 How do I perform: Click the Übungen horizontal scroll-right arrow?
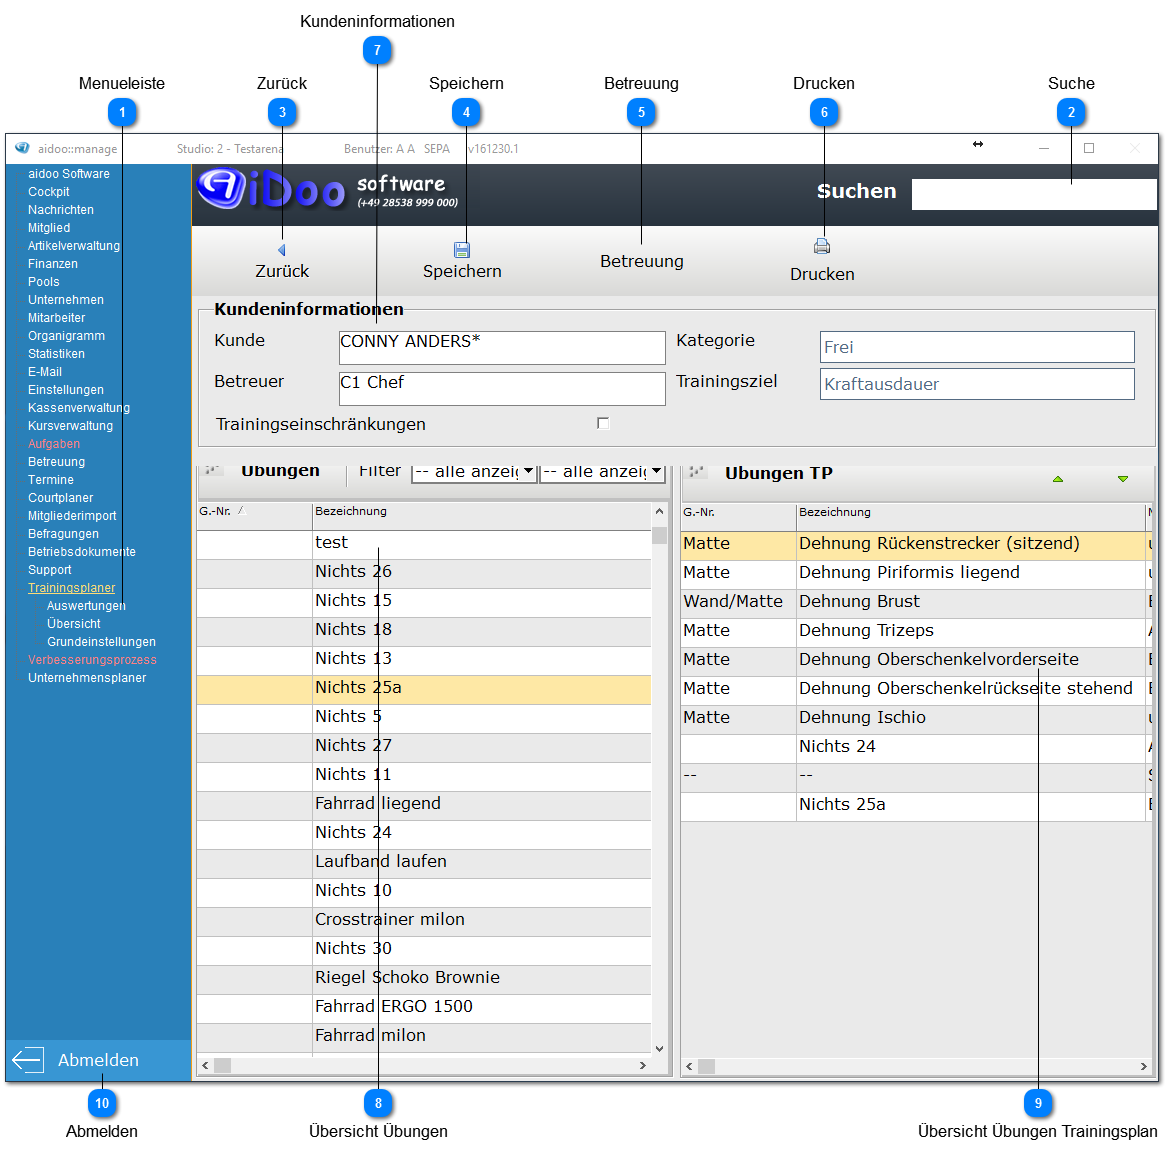click(x=642, y=1065)
